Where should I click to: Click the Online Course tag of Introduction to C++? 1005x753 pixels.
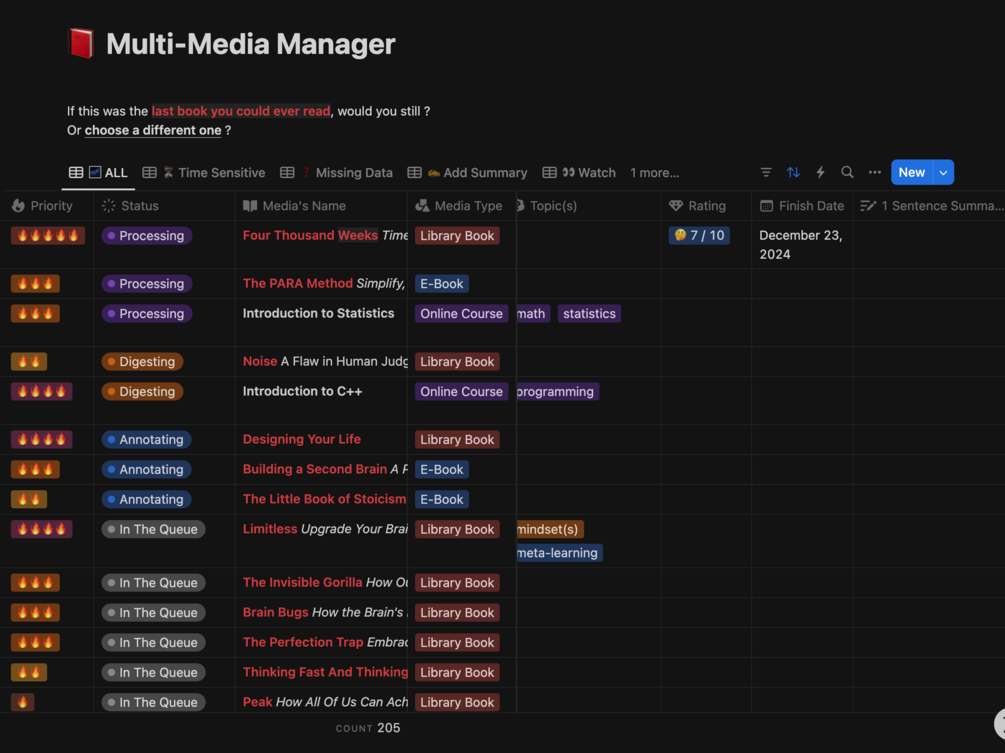(461, 392)
